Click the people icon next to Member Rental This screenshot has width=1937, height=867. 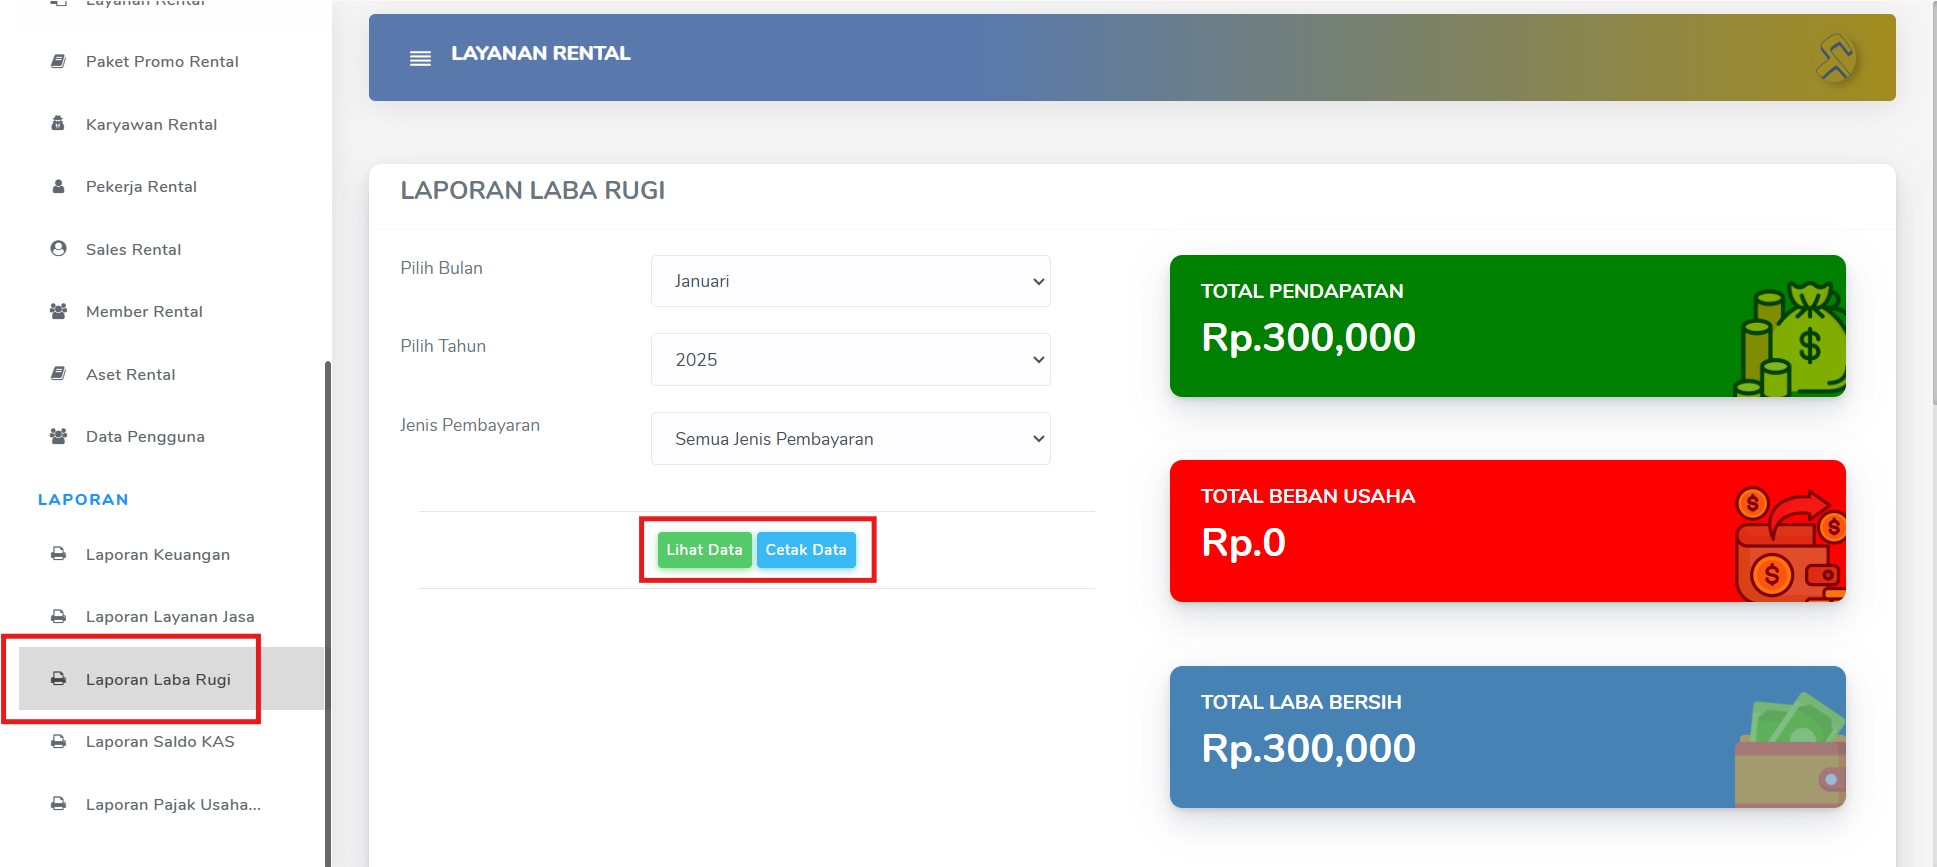(x=59, y=311)
